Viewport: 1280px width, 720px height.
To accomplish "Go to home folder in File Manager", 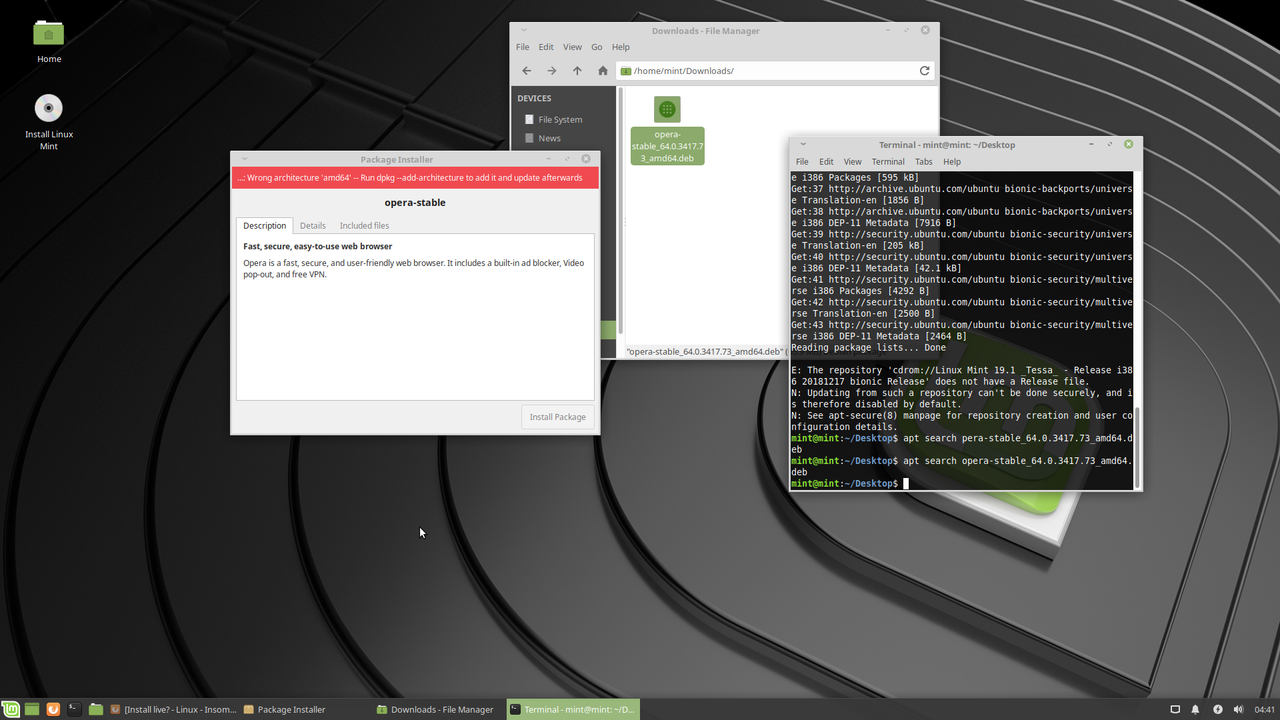I will tap(602, 71).
